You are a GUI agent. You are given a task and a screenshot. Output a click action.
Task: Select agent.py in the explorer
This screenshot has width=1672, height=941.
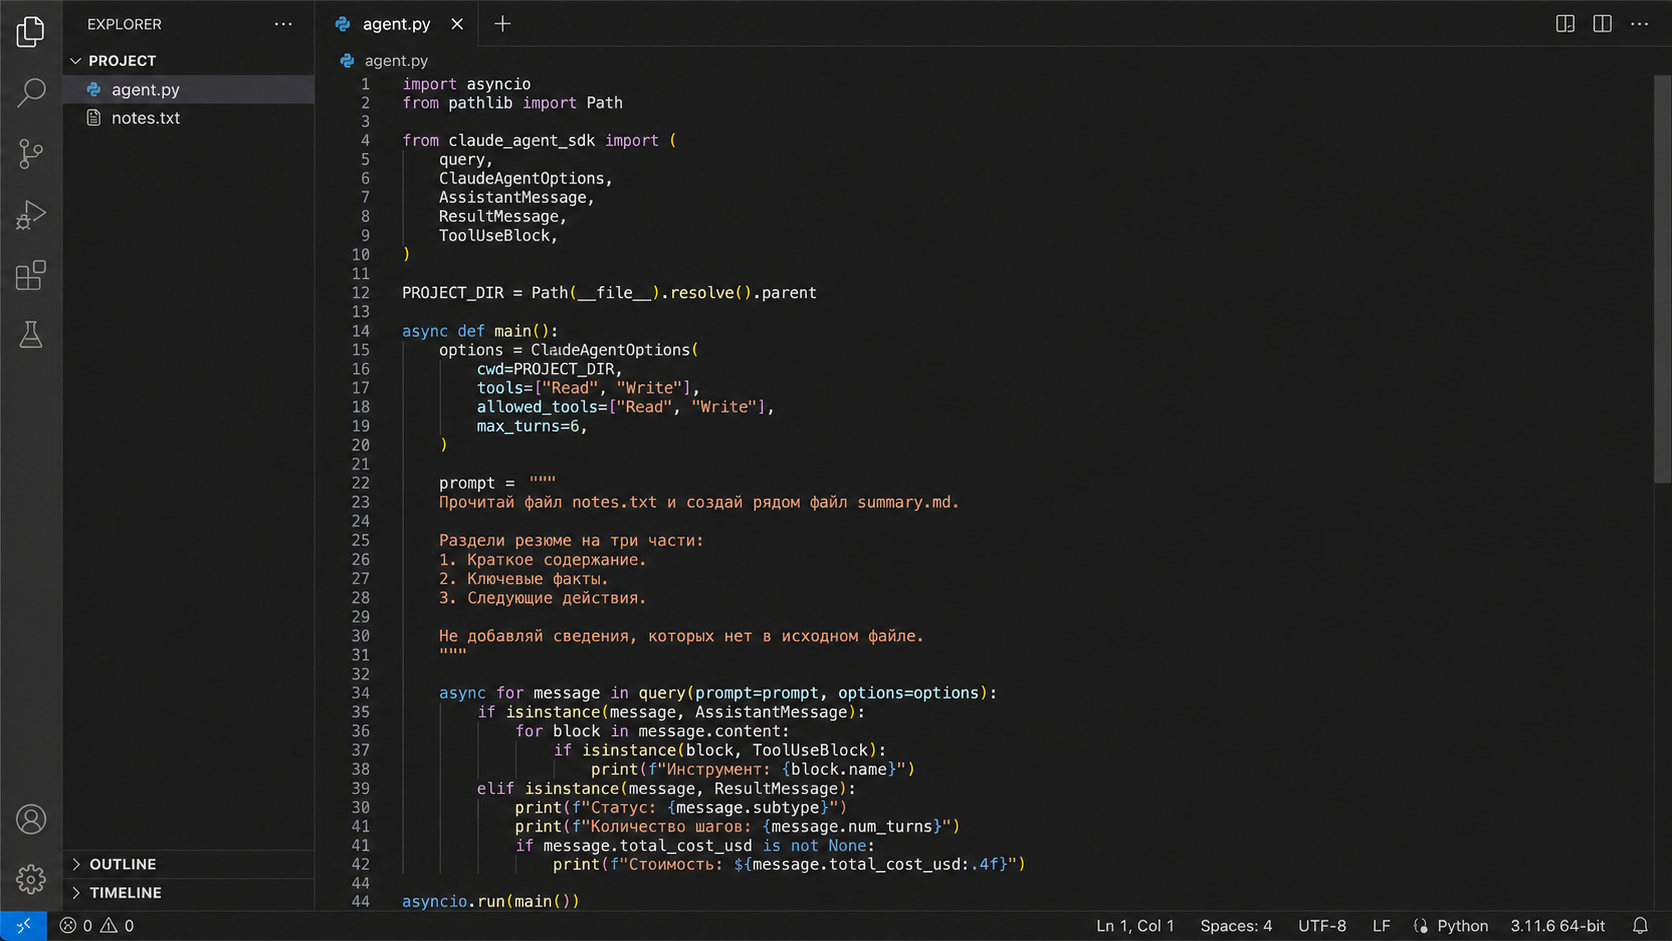coord(188,89)
